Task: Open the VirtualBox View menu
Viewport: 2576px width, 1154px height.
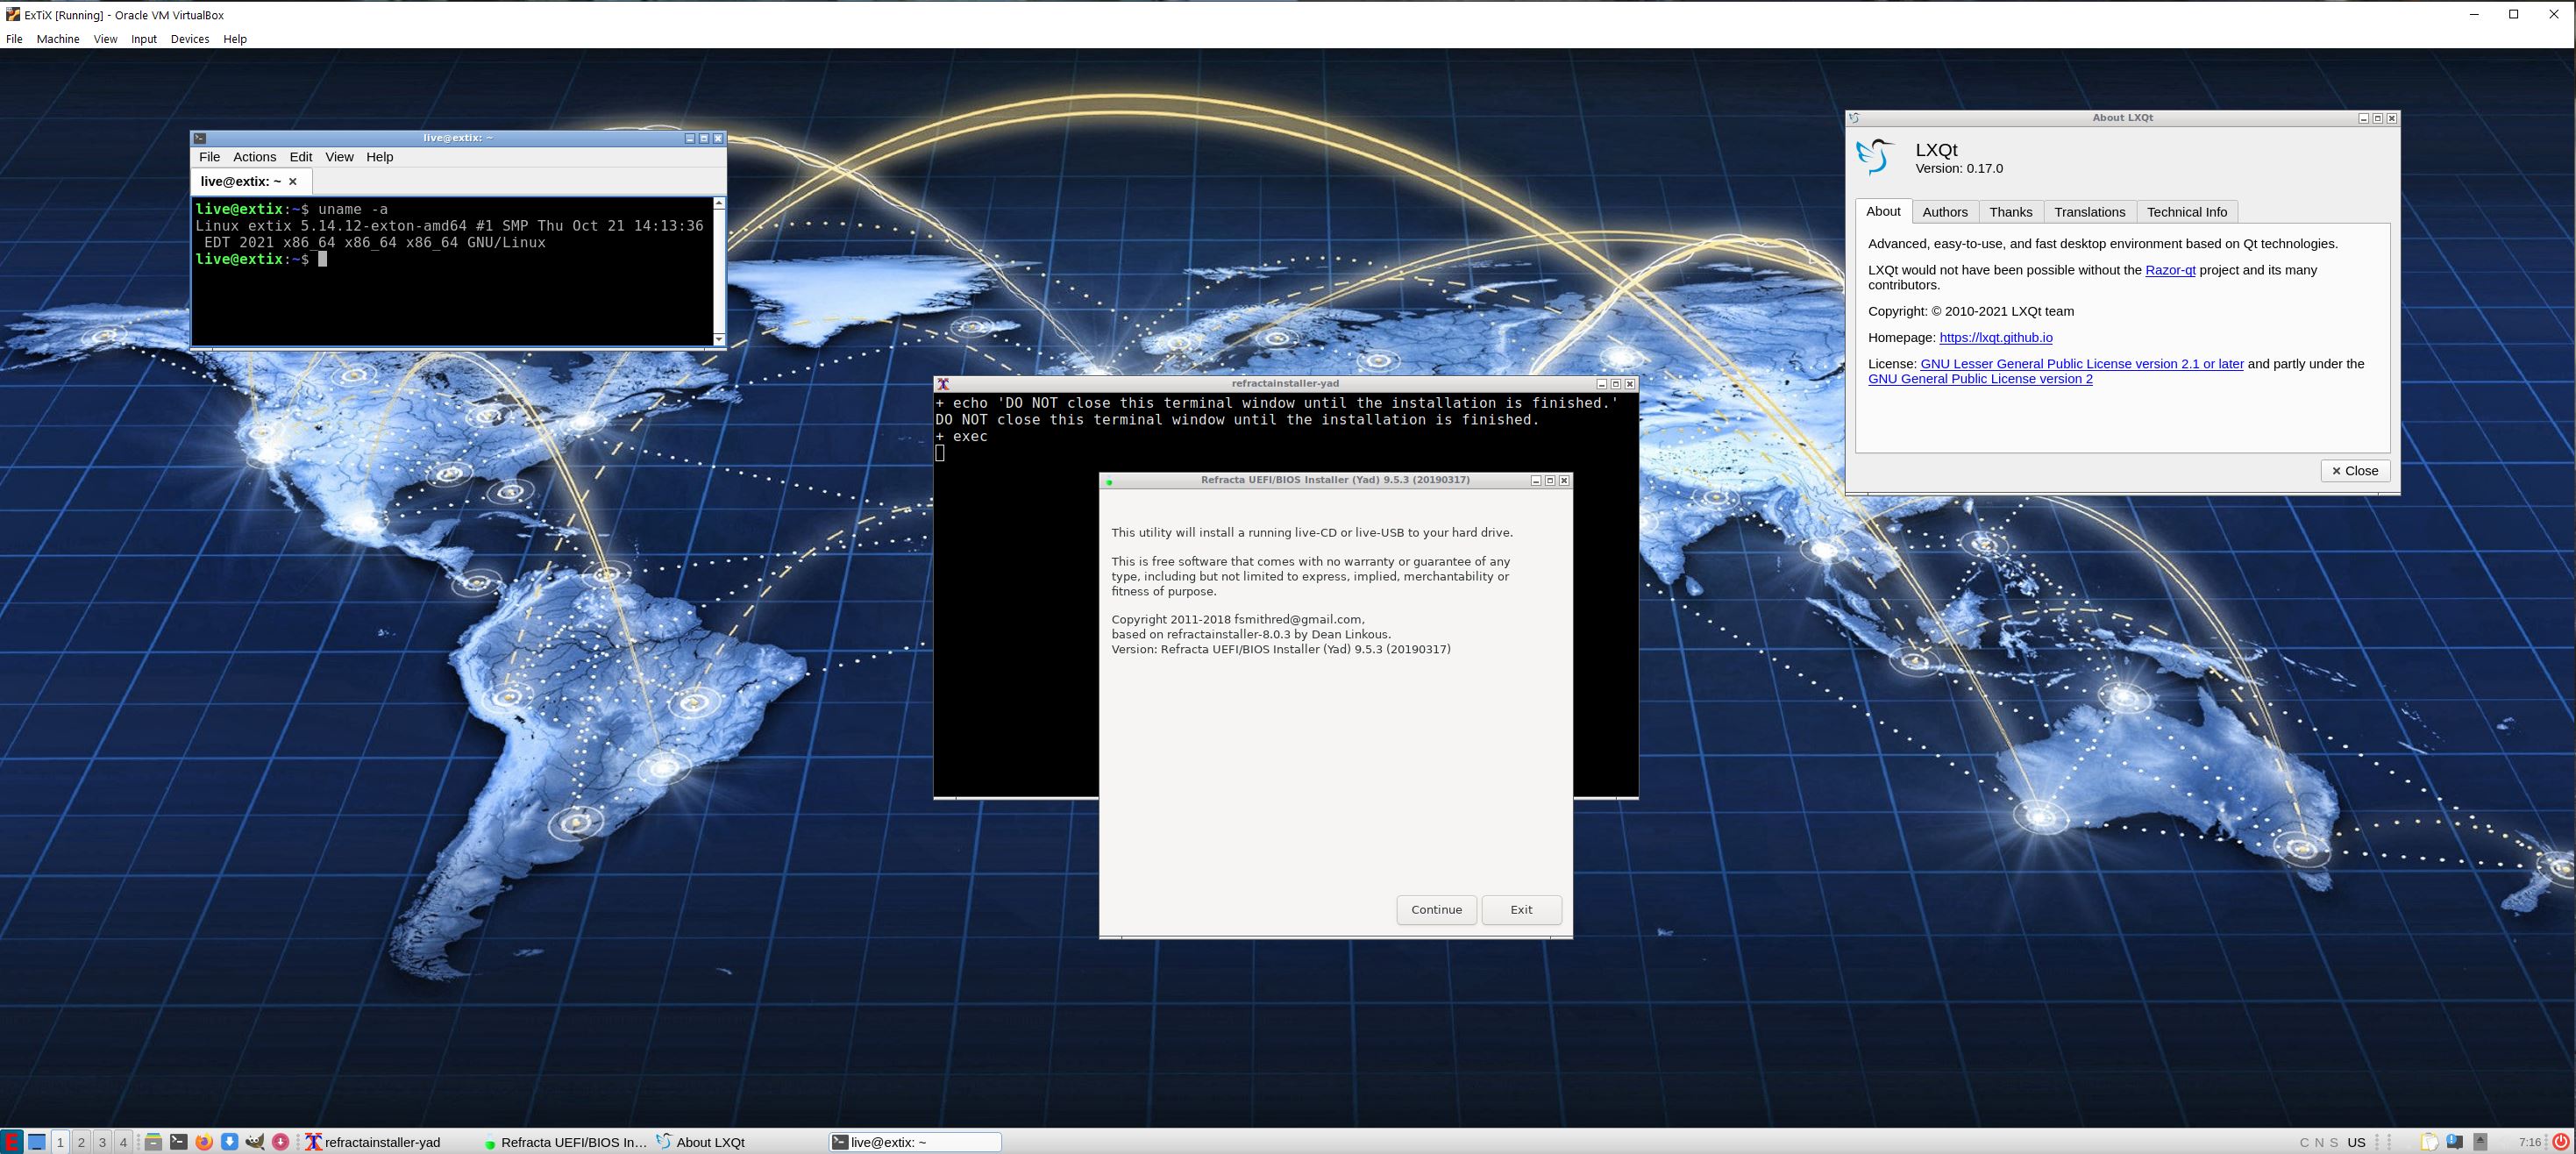Action: (105, 39)
